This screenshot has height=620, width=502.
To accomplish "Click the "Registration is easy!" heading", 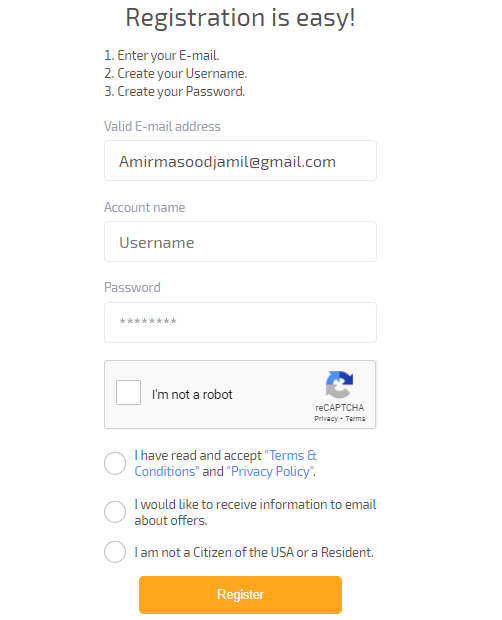I will click(x=240, y=18).
